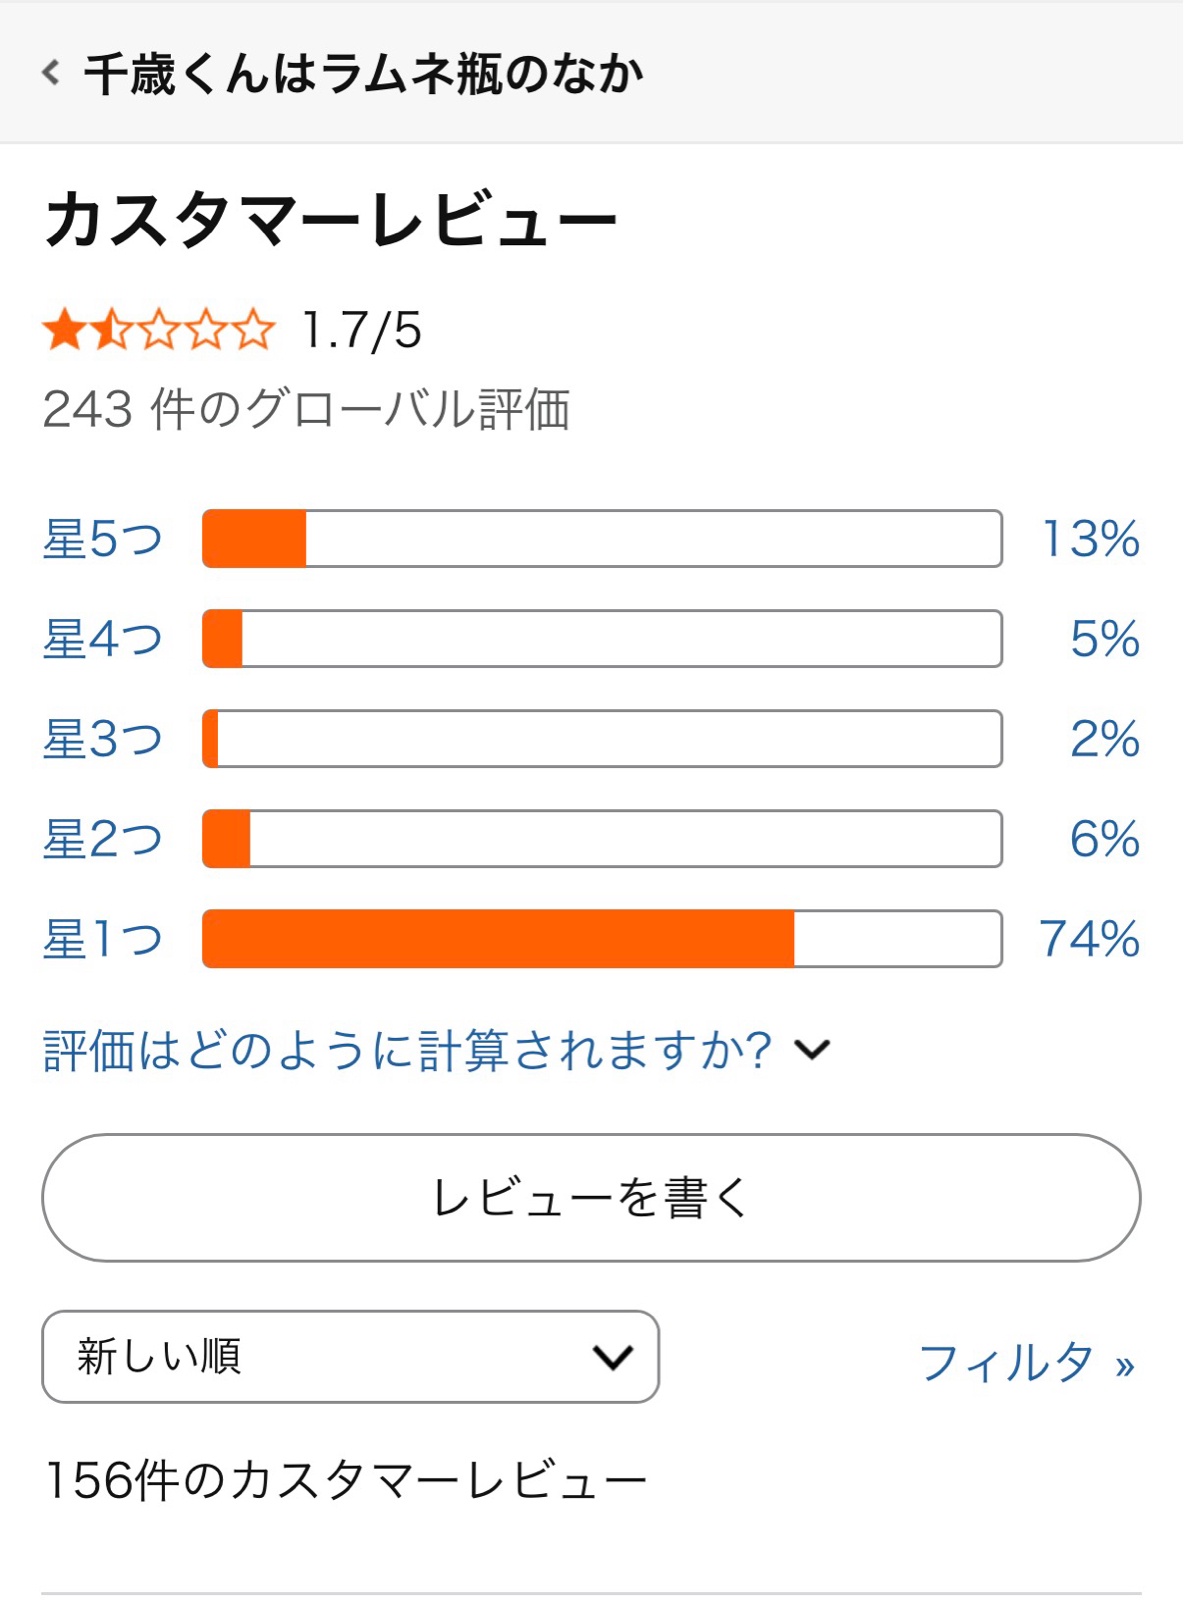The height and width of the screenshot is (1600, 1184).
Task: Expand 評価はどのように計算されますか? explanation
Action: (x=436, y=1050)
